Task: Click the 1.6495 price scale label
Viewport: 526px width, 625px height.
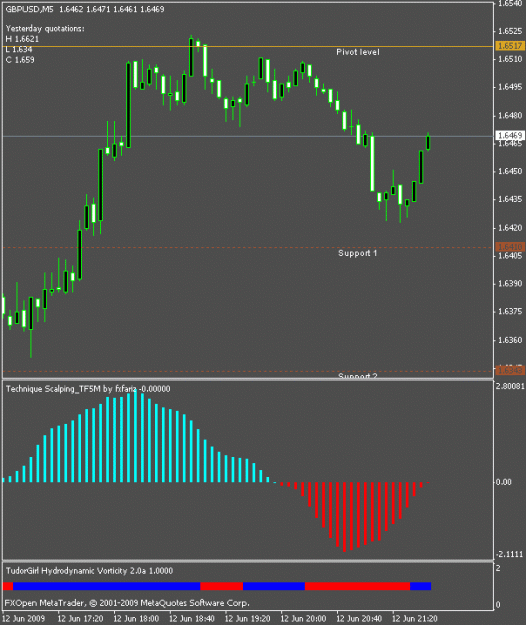Action: pyautogui.click(x=510, y=87)
